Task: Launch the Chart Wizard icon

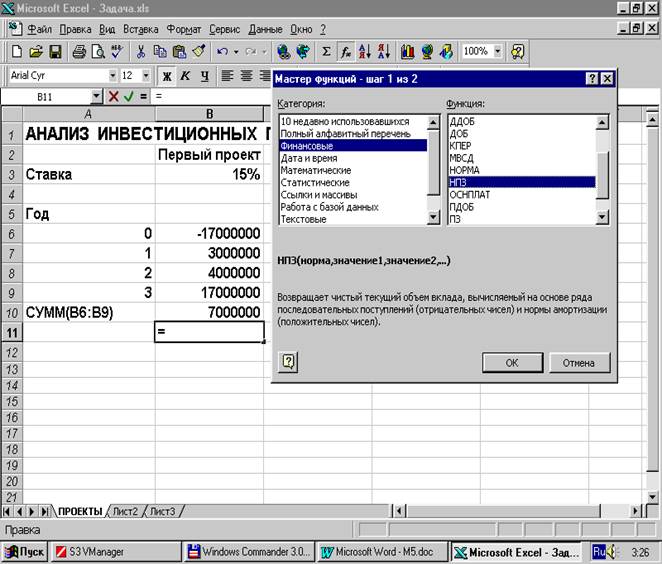Action: pos(407,52)
